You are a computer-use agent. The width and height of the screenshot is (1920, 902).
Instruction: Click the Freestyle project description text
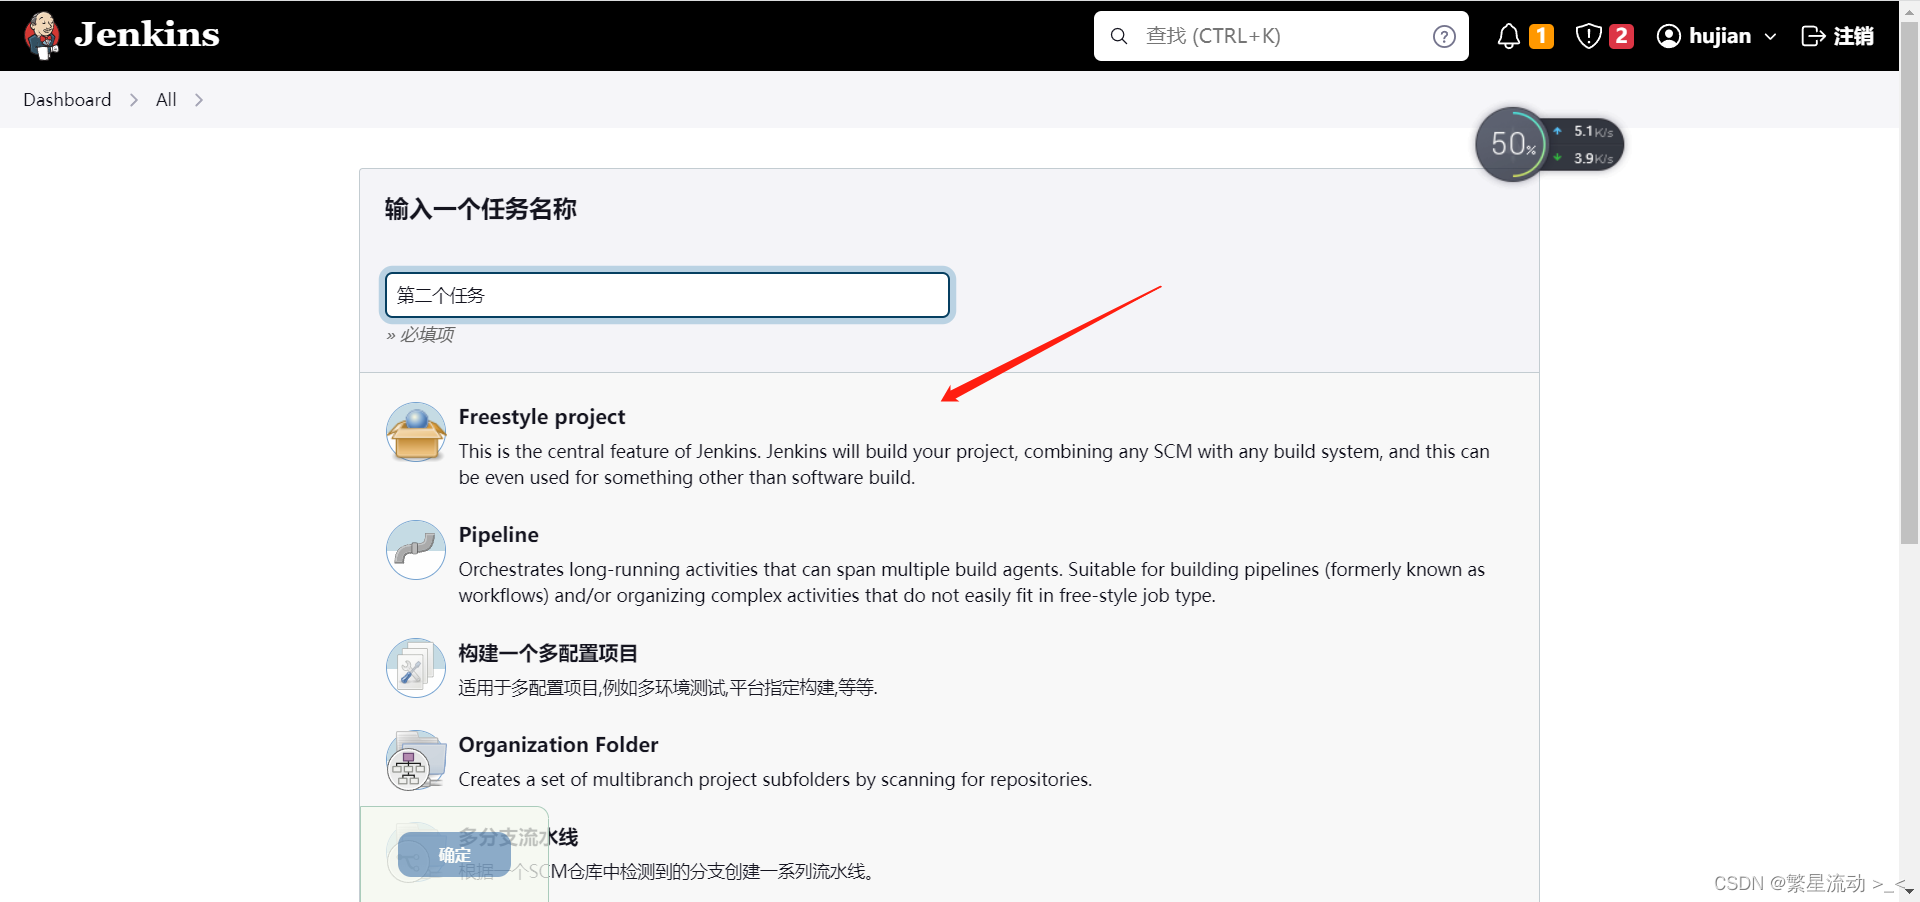(974, 464)
